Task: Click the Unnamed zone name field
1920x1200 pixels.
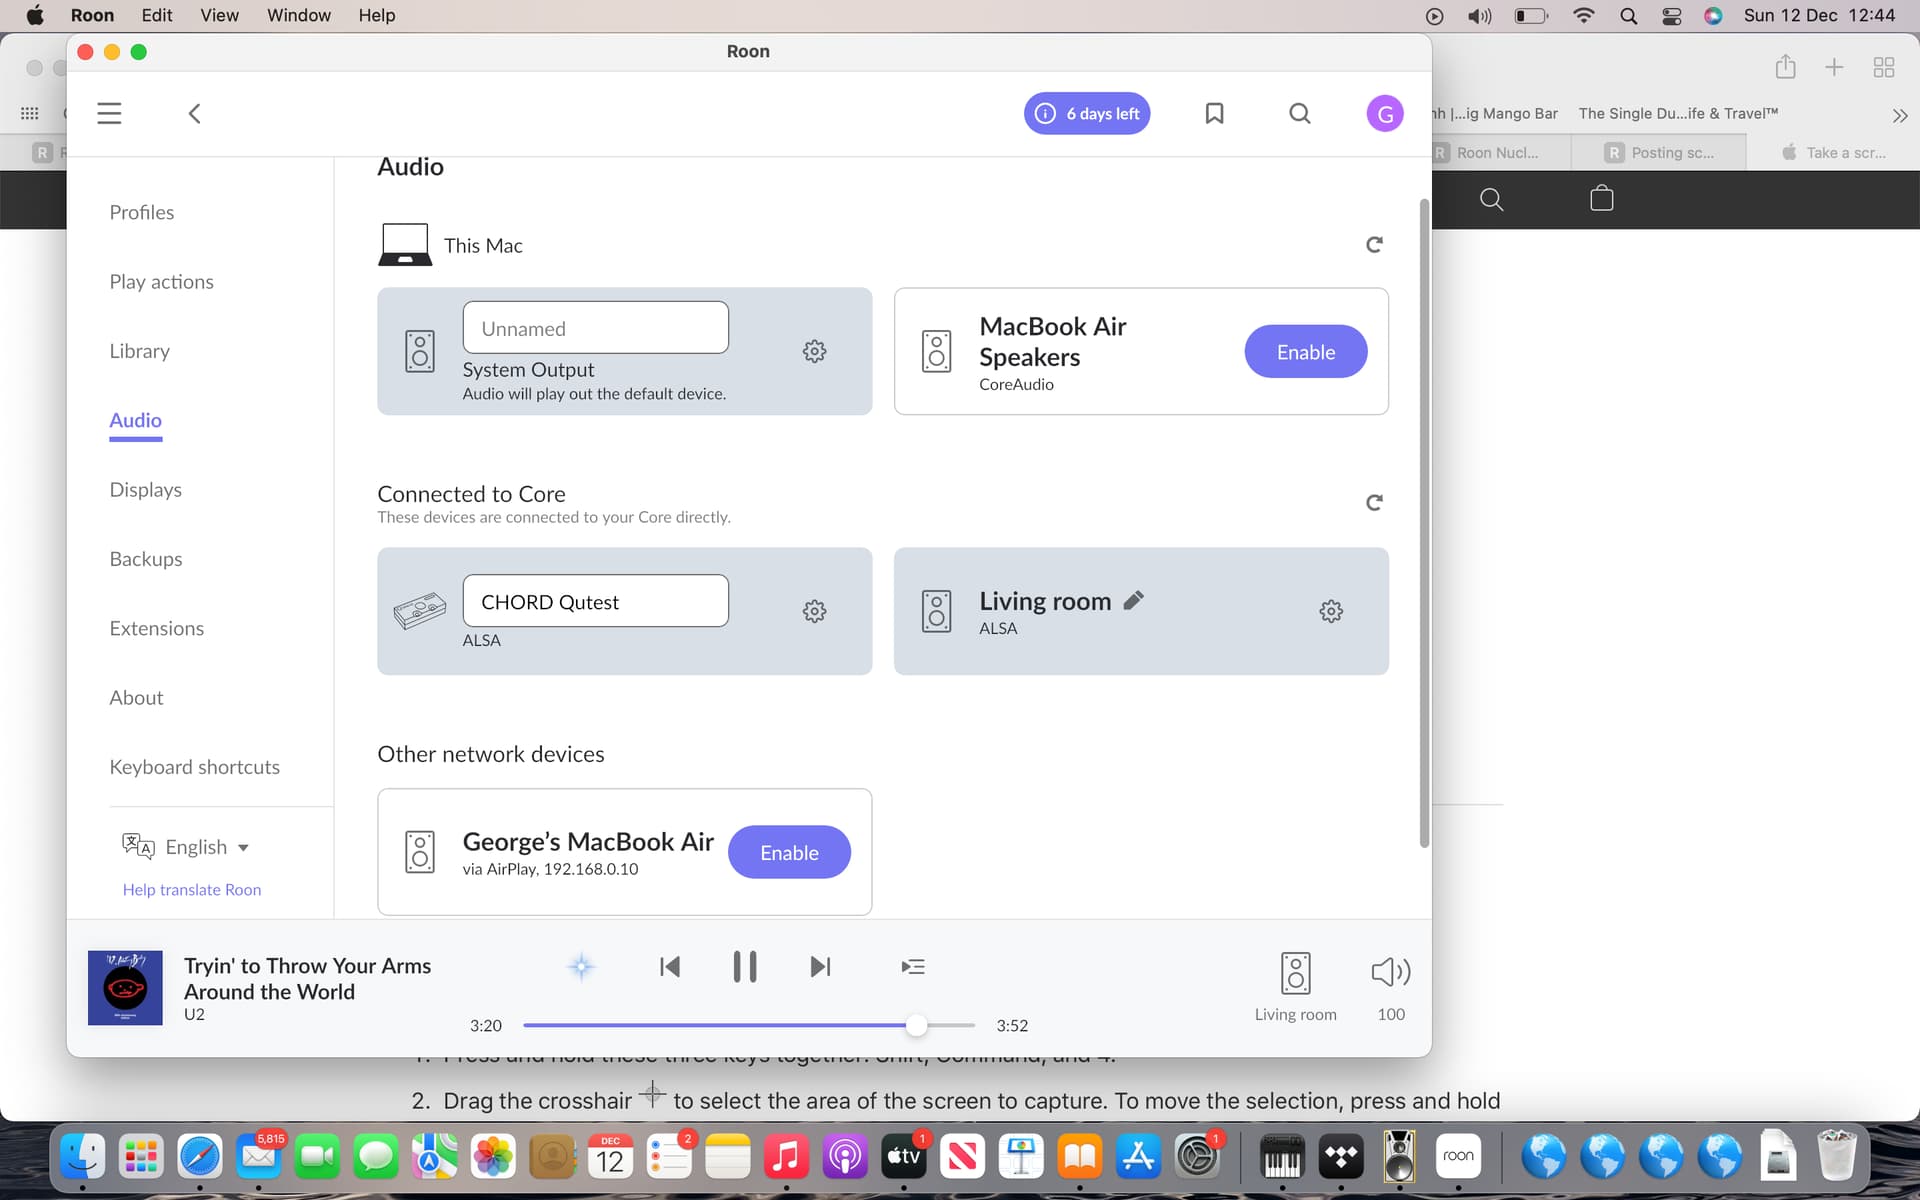Action: point(595,328)
